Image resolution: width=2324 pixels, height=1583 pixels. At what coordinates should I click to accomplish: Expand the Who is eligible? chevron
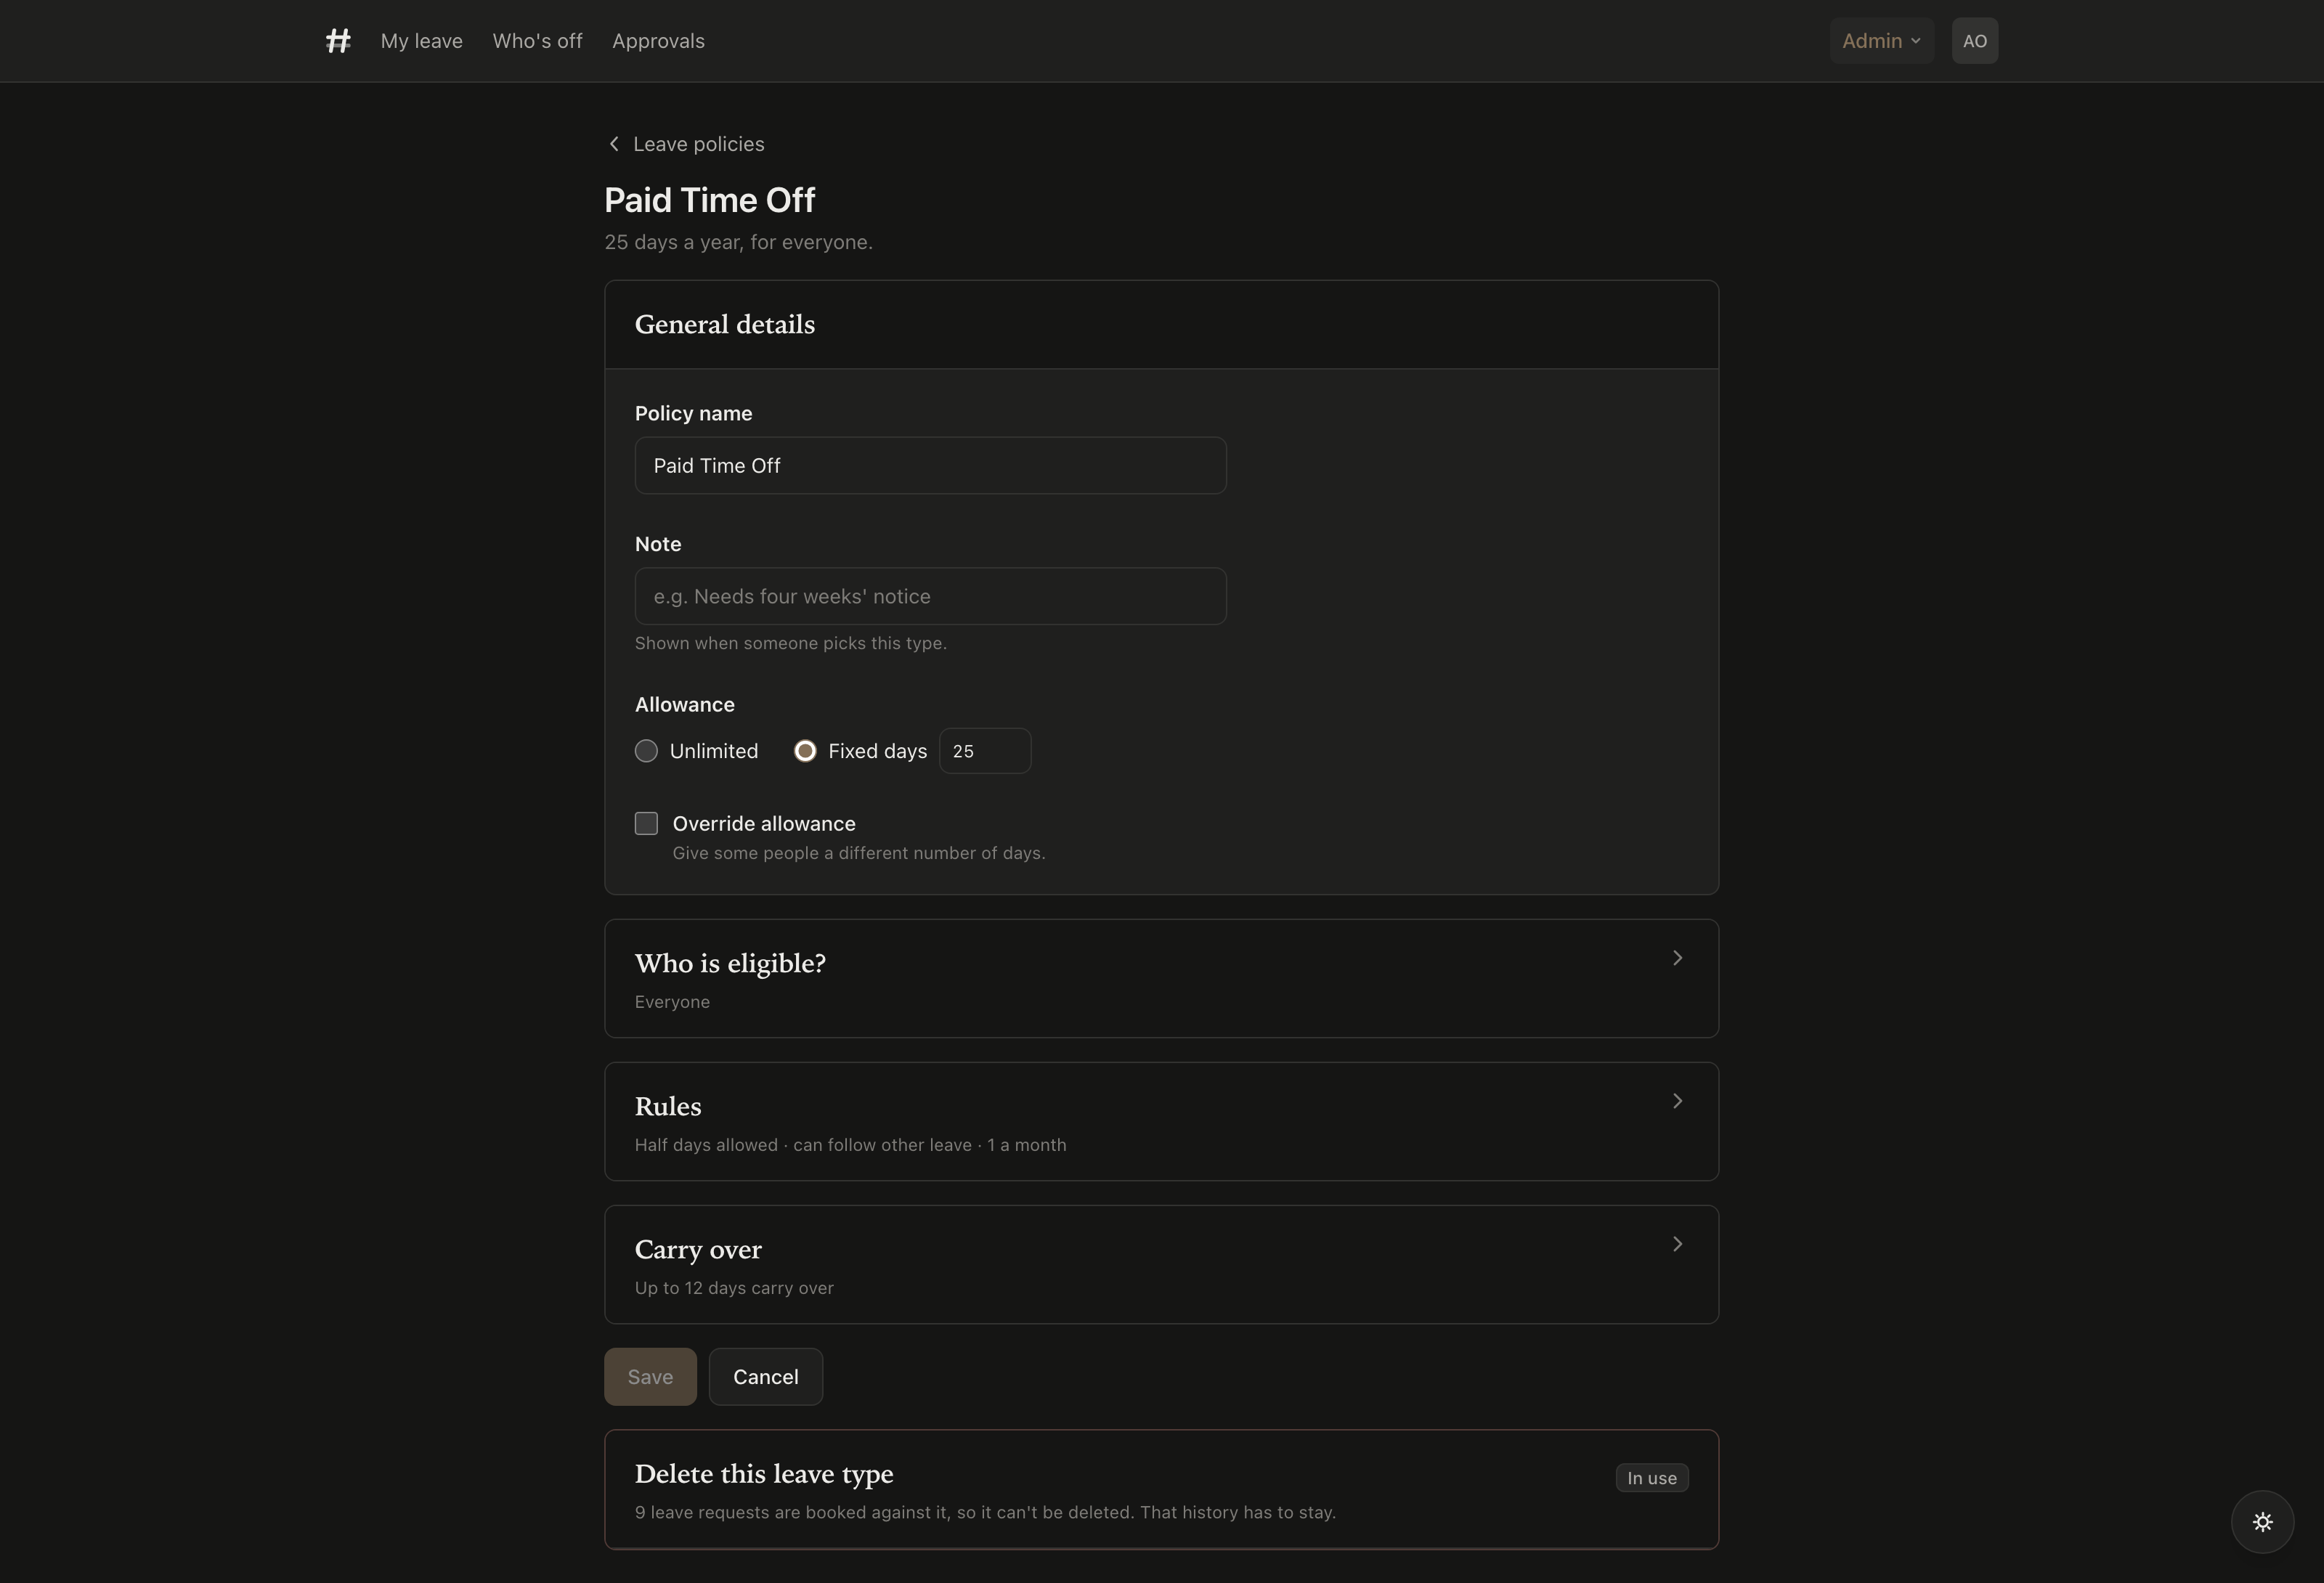click(x=1677, y=958)
